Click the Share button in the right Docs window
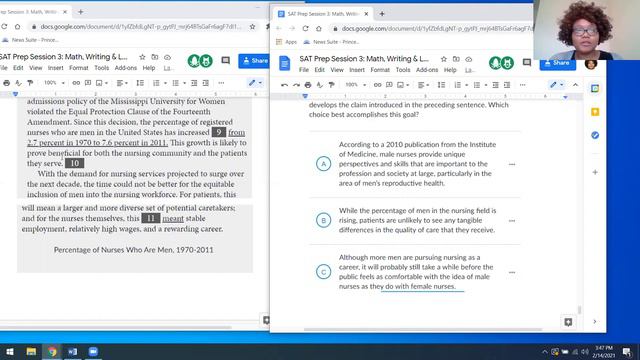This screenshot has height=360, width=640. coord(558,64)
